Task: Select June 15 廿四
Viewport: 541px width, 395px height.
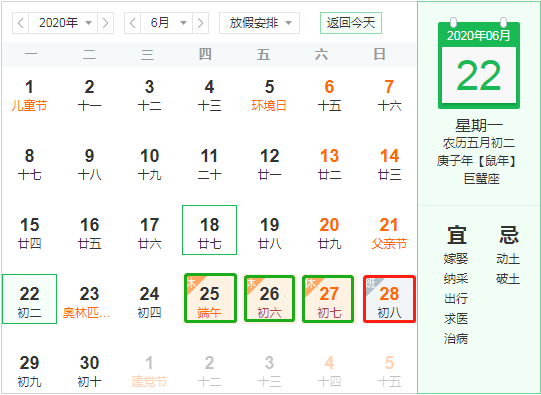Action: coord(29,233)
